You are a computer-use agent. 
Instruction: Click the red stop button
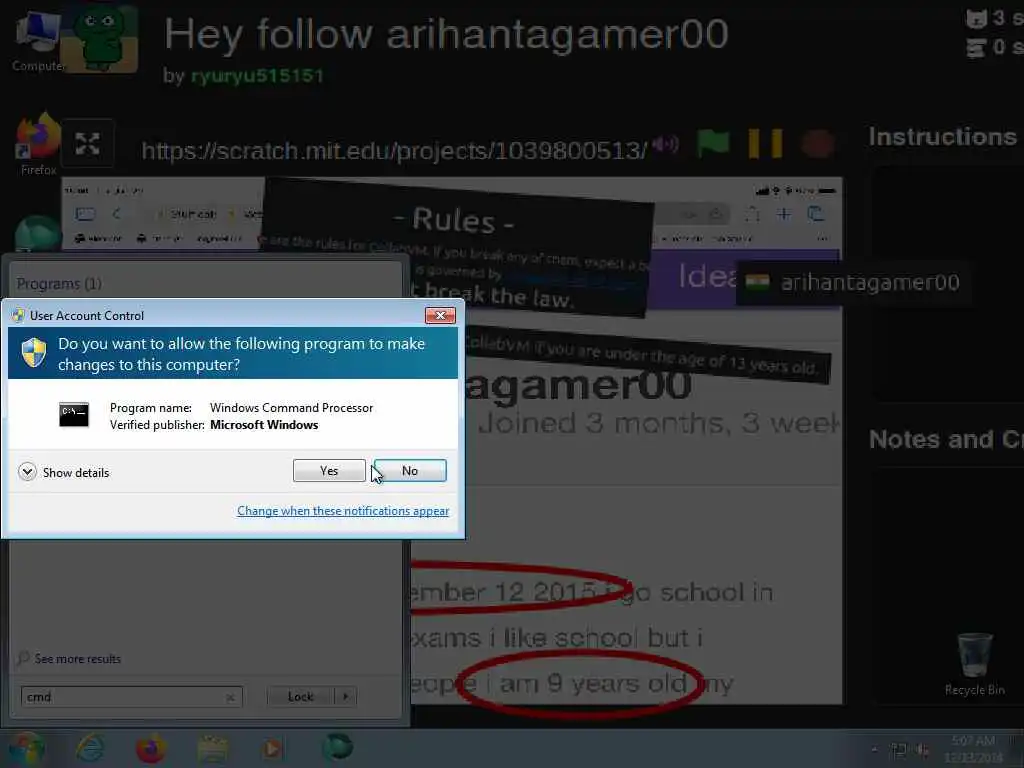[x=816, y=144]
